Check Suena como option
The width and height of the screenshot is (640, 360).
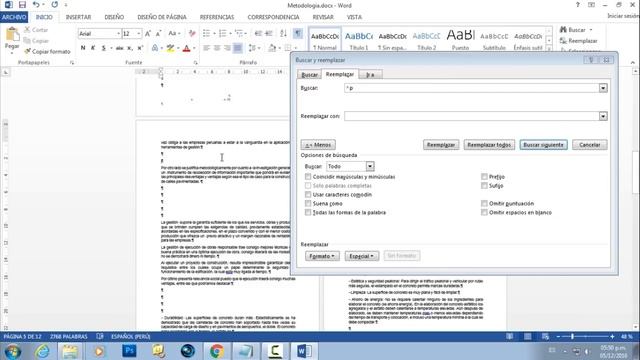[x=308, y=204]
